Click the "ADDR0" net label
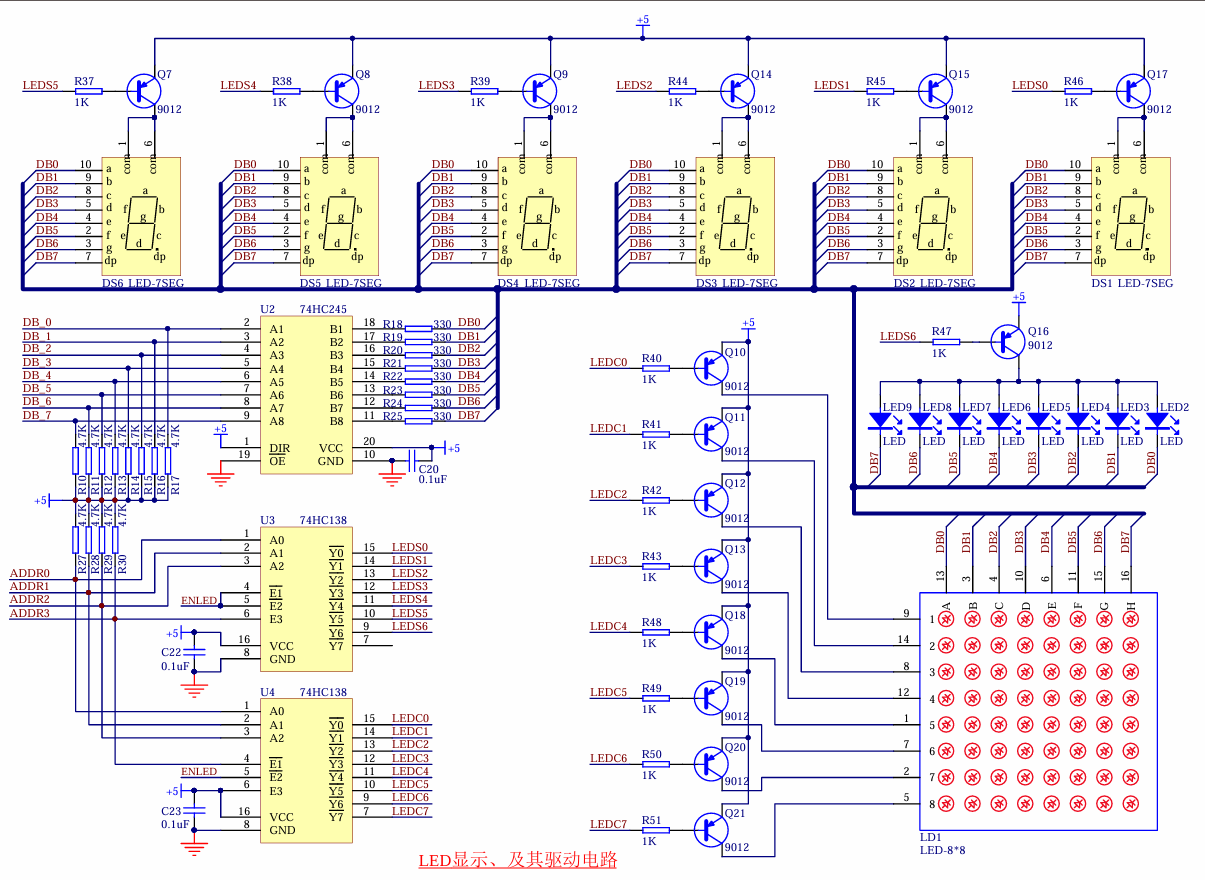This screenshot has width=1205, height=880. click(29, 573)
